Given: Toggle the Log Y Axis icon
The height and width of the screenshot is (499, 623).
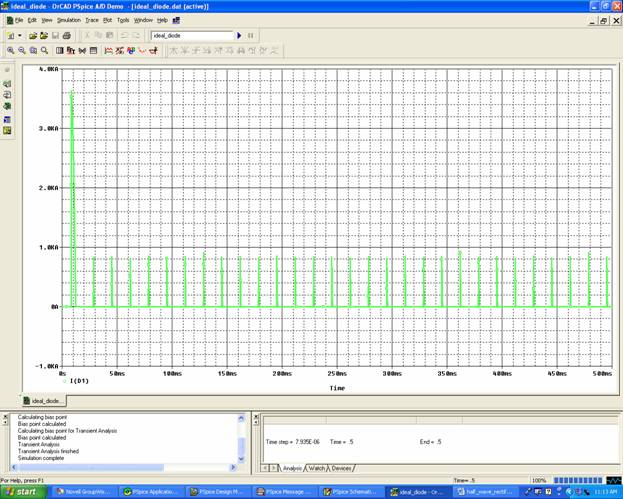Looking at the screenshot, I should point(93,50).
